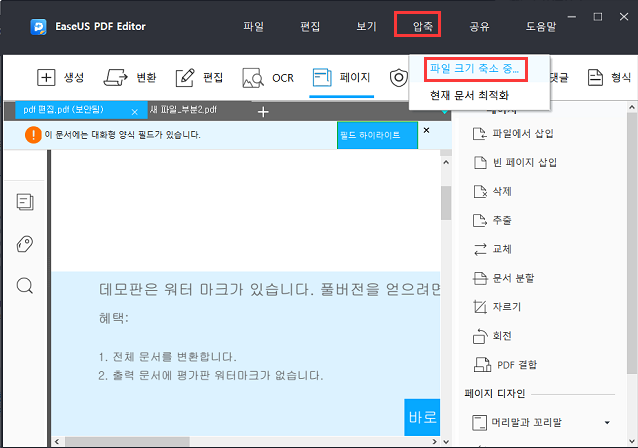Click the 교체 swap icon
The width and height of the screenshot is (638, 448).
click(480, 249)
